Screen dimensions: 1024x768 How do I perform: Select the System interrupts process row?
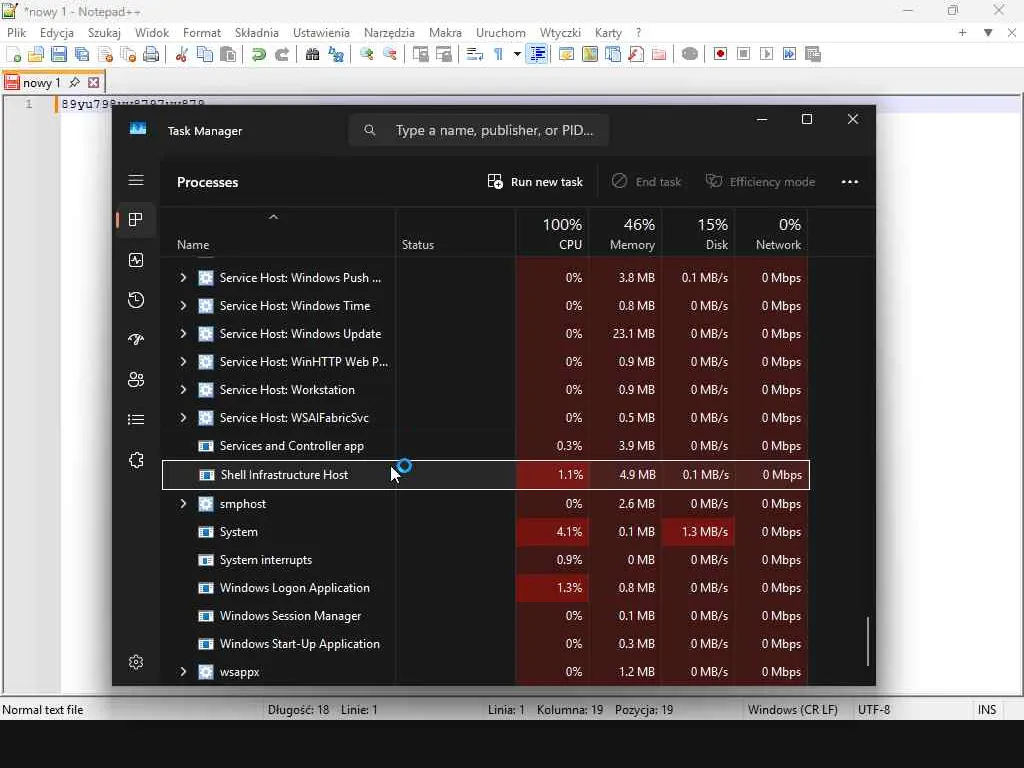(x=485, y=560)
